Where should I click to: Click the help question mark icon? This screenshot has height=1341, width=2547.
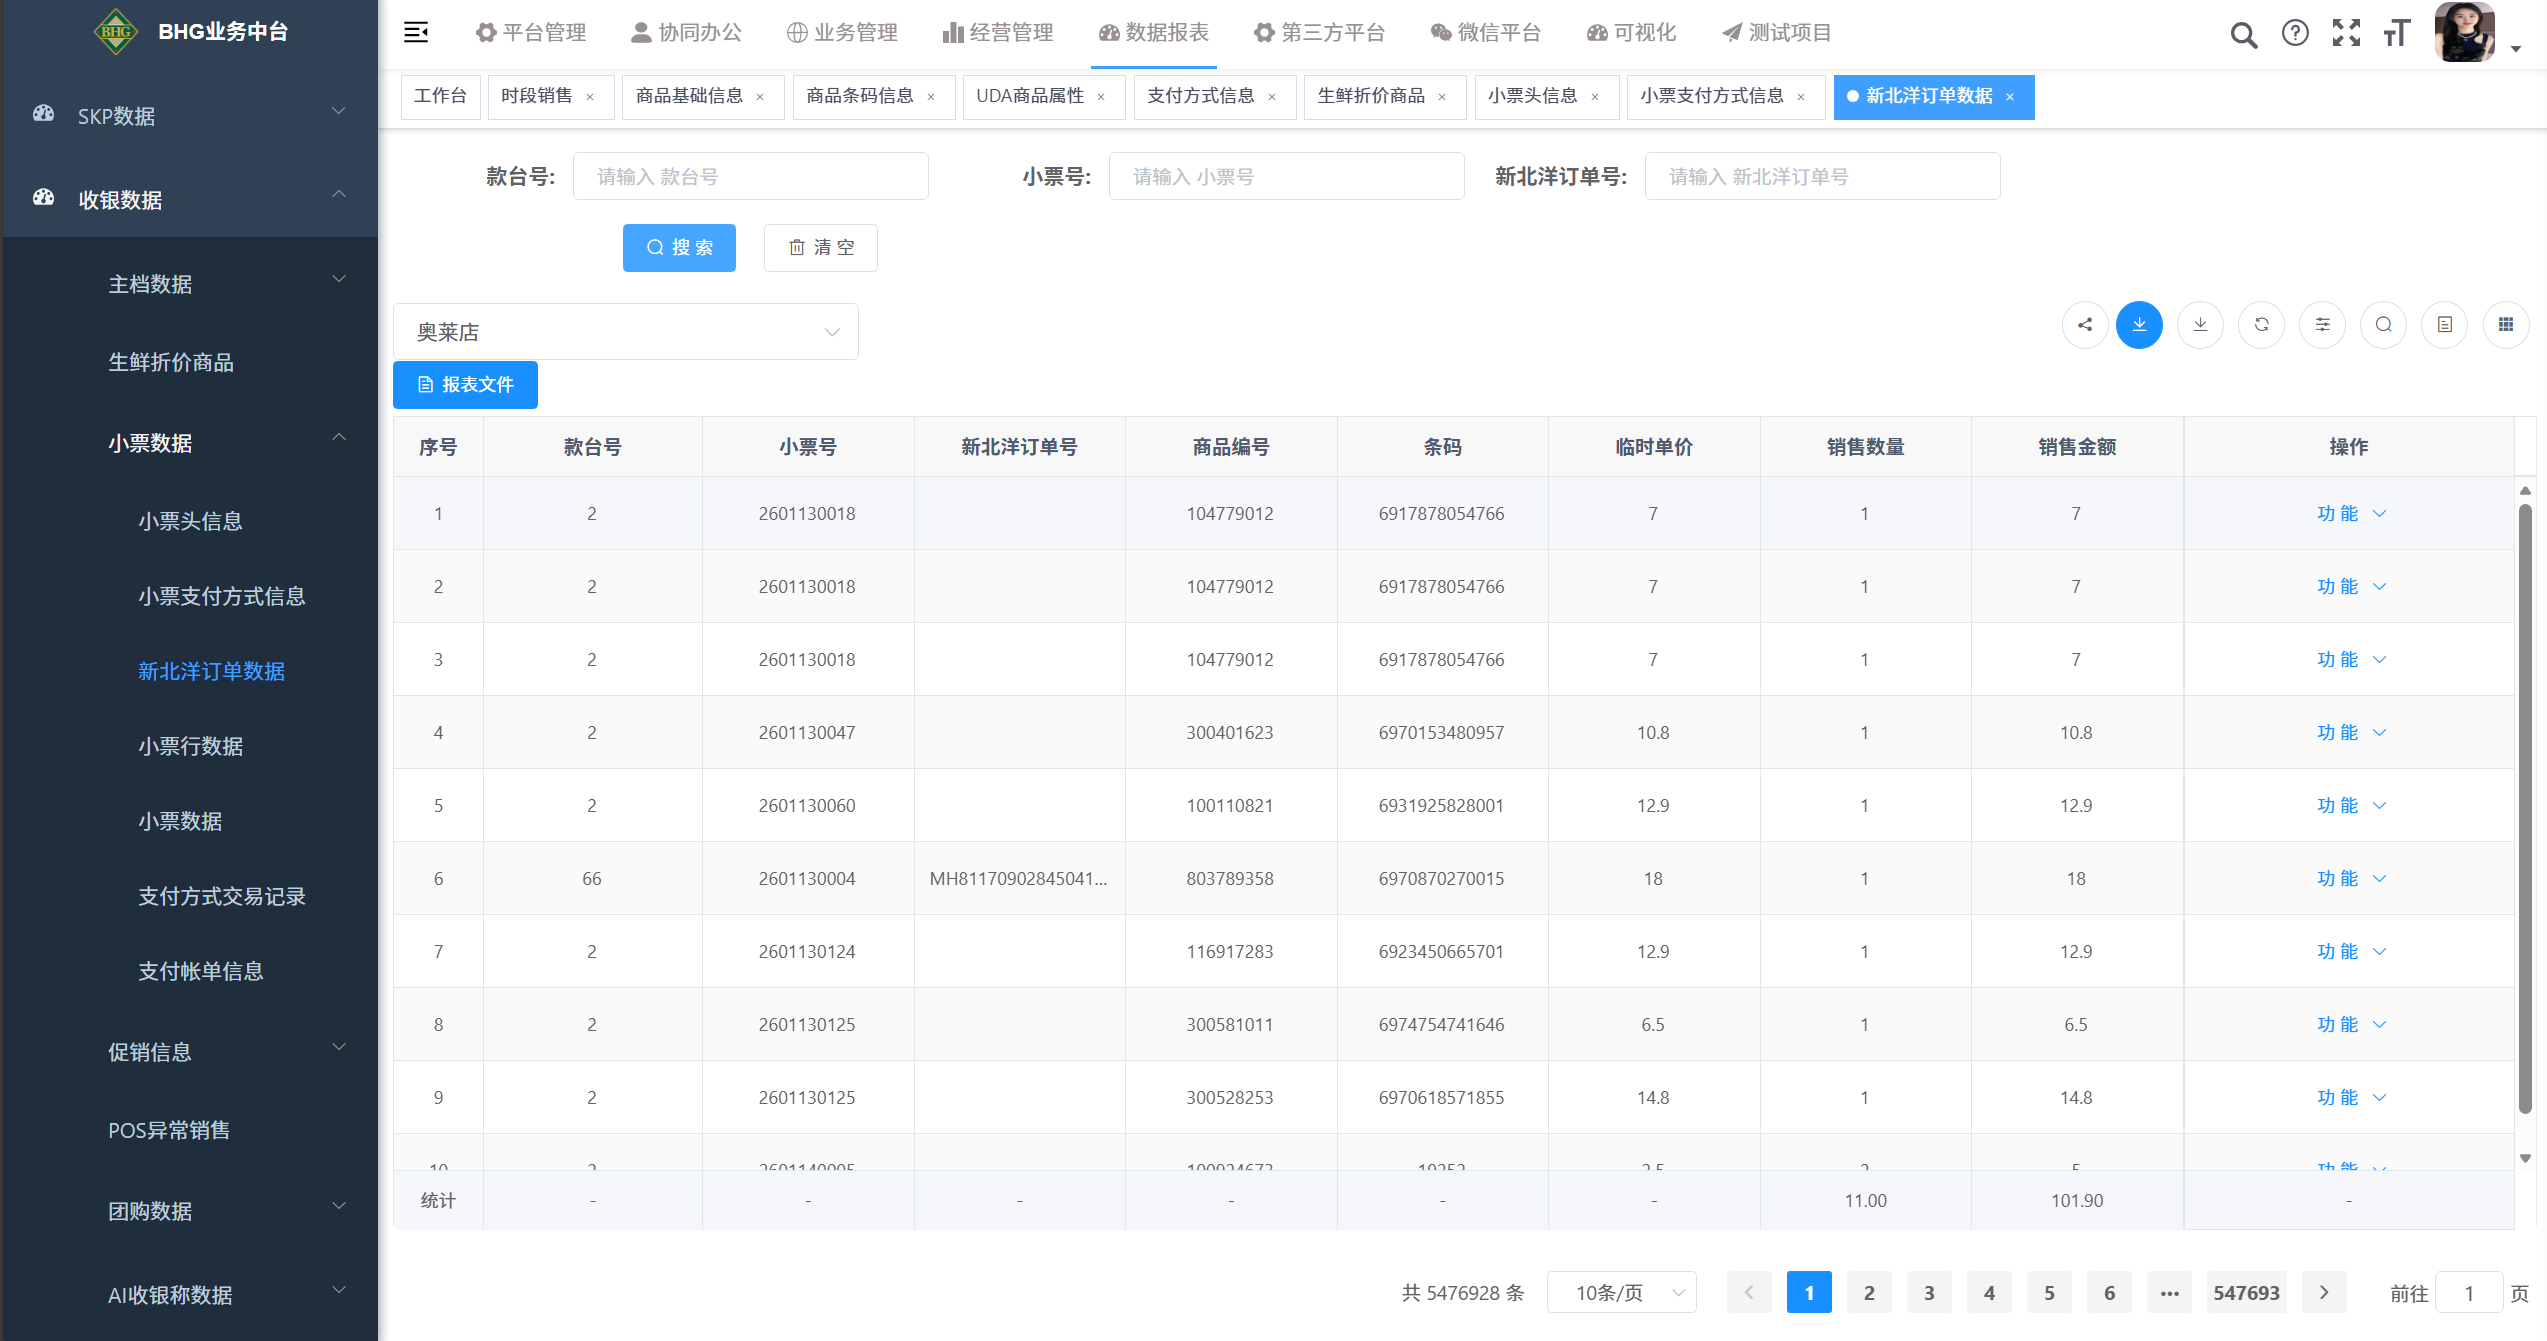click(x=2295, y=33)
